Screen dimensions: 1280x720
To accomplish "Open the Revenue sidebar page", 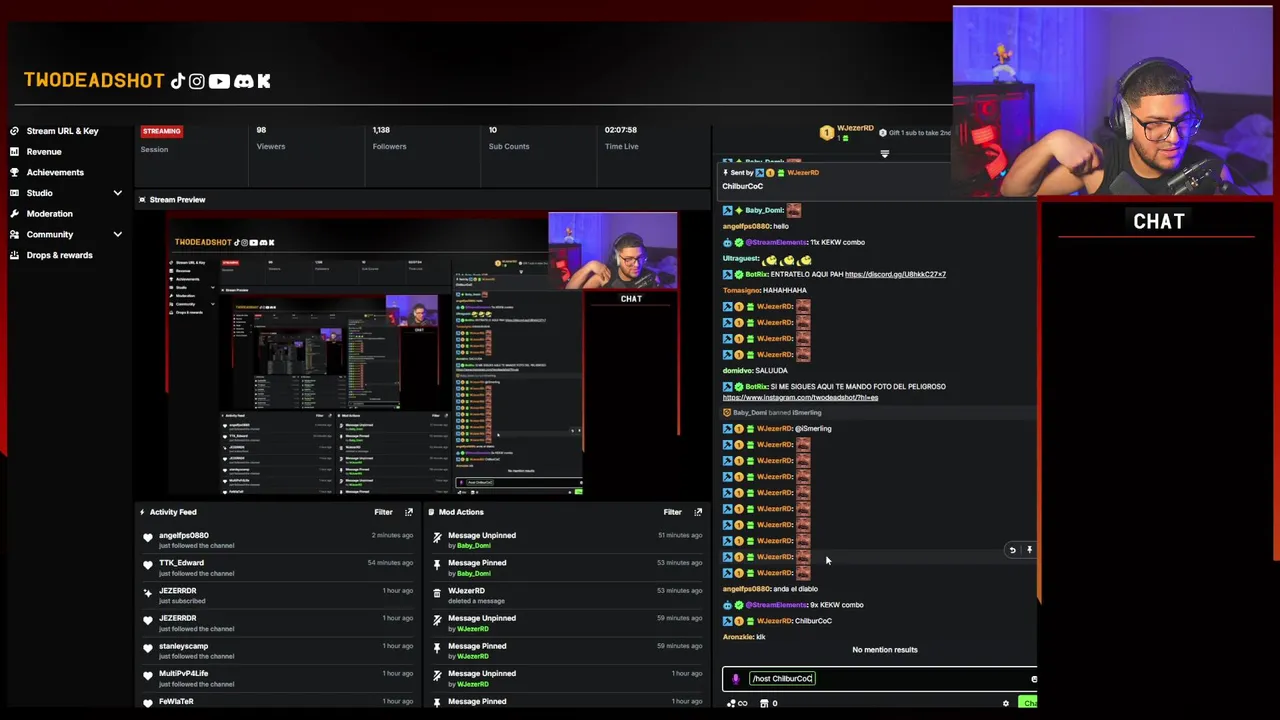I will pyautogui.click(x=44, y=152).
